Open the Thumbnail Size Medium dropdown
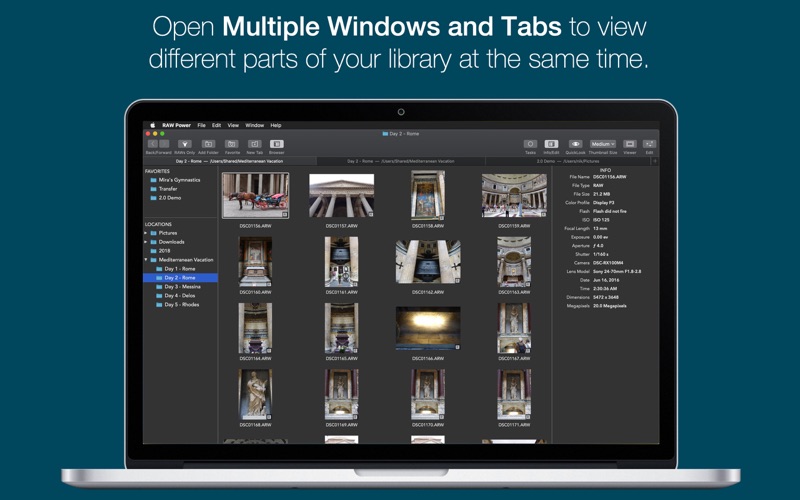This screenshot has height=500, width=800. pos(603,144)
